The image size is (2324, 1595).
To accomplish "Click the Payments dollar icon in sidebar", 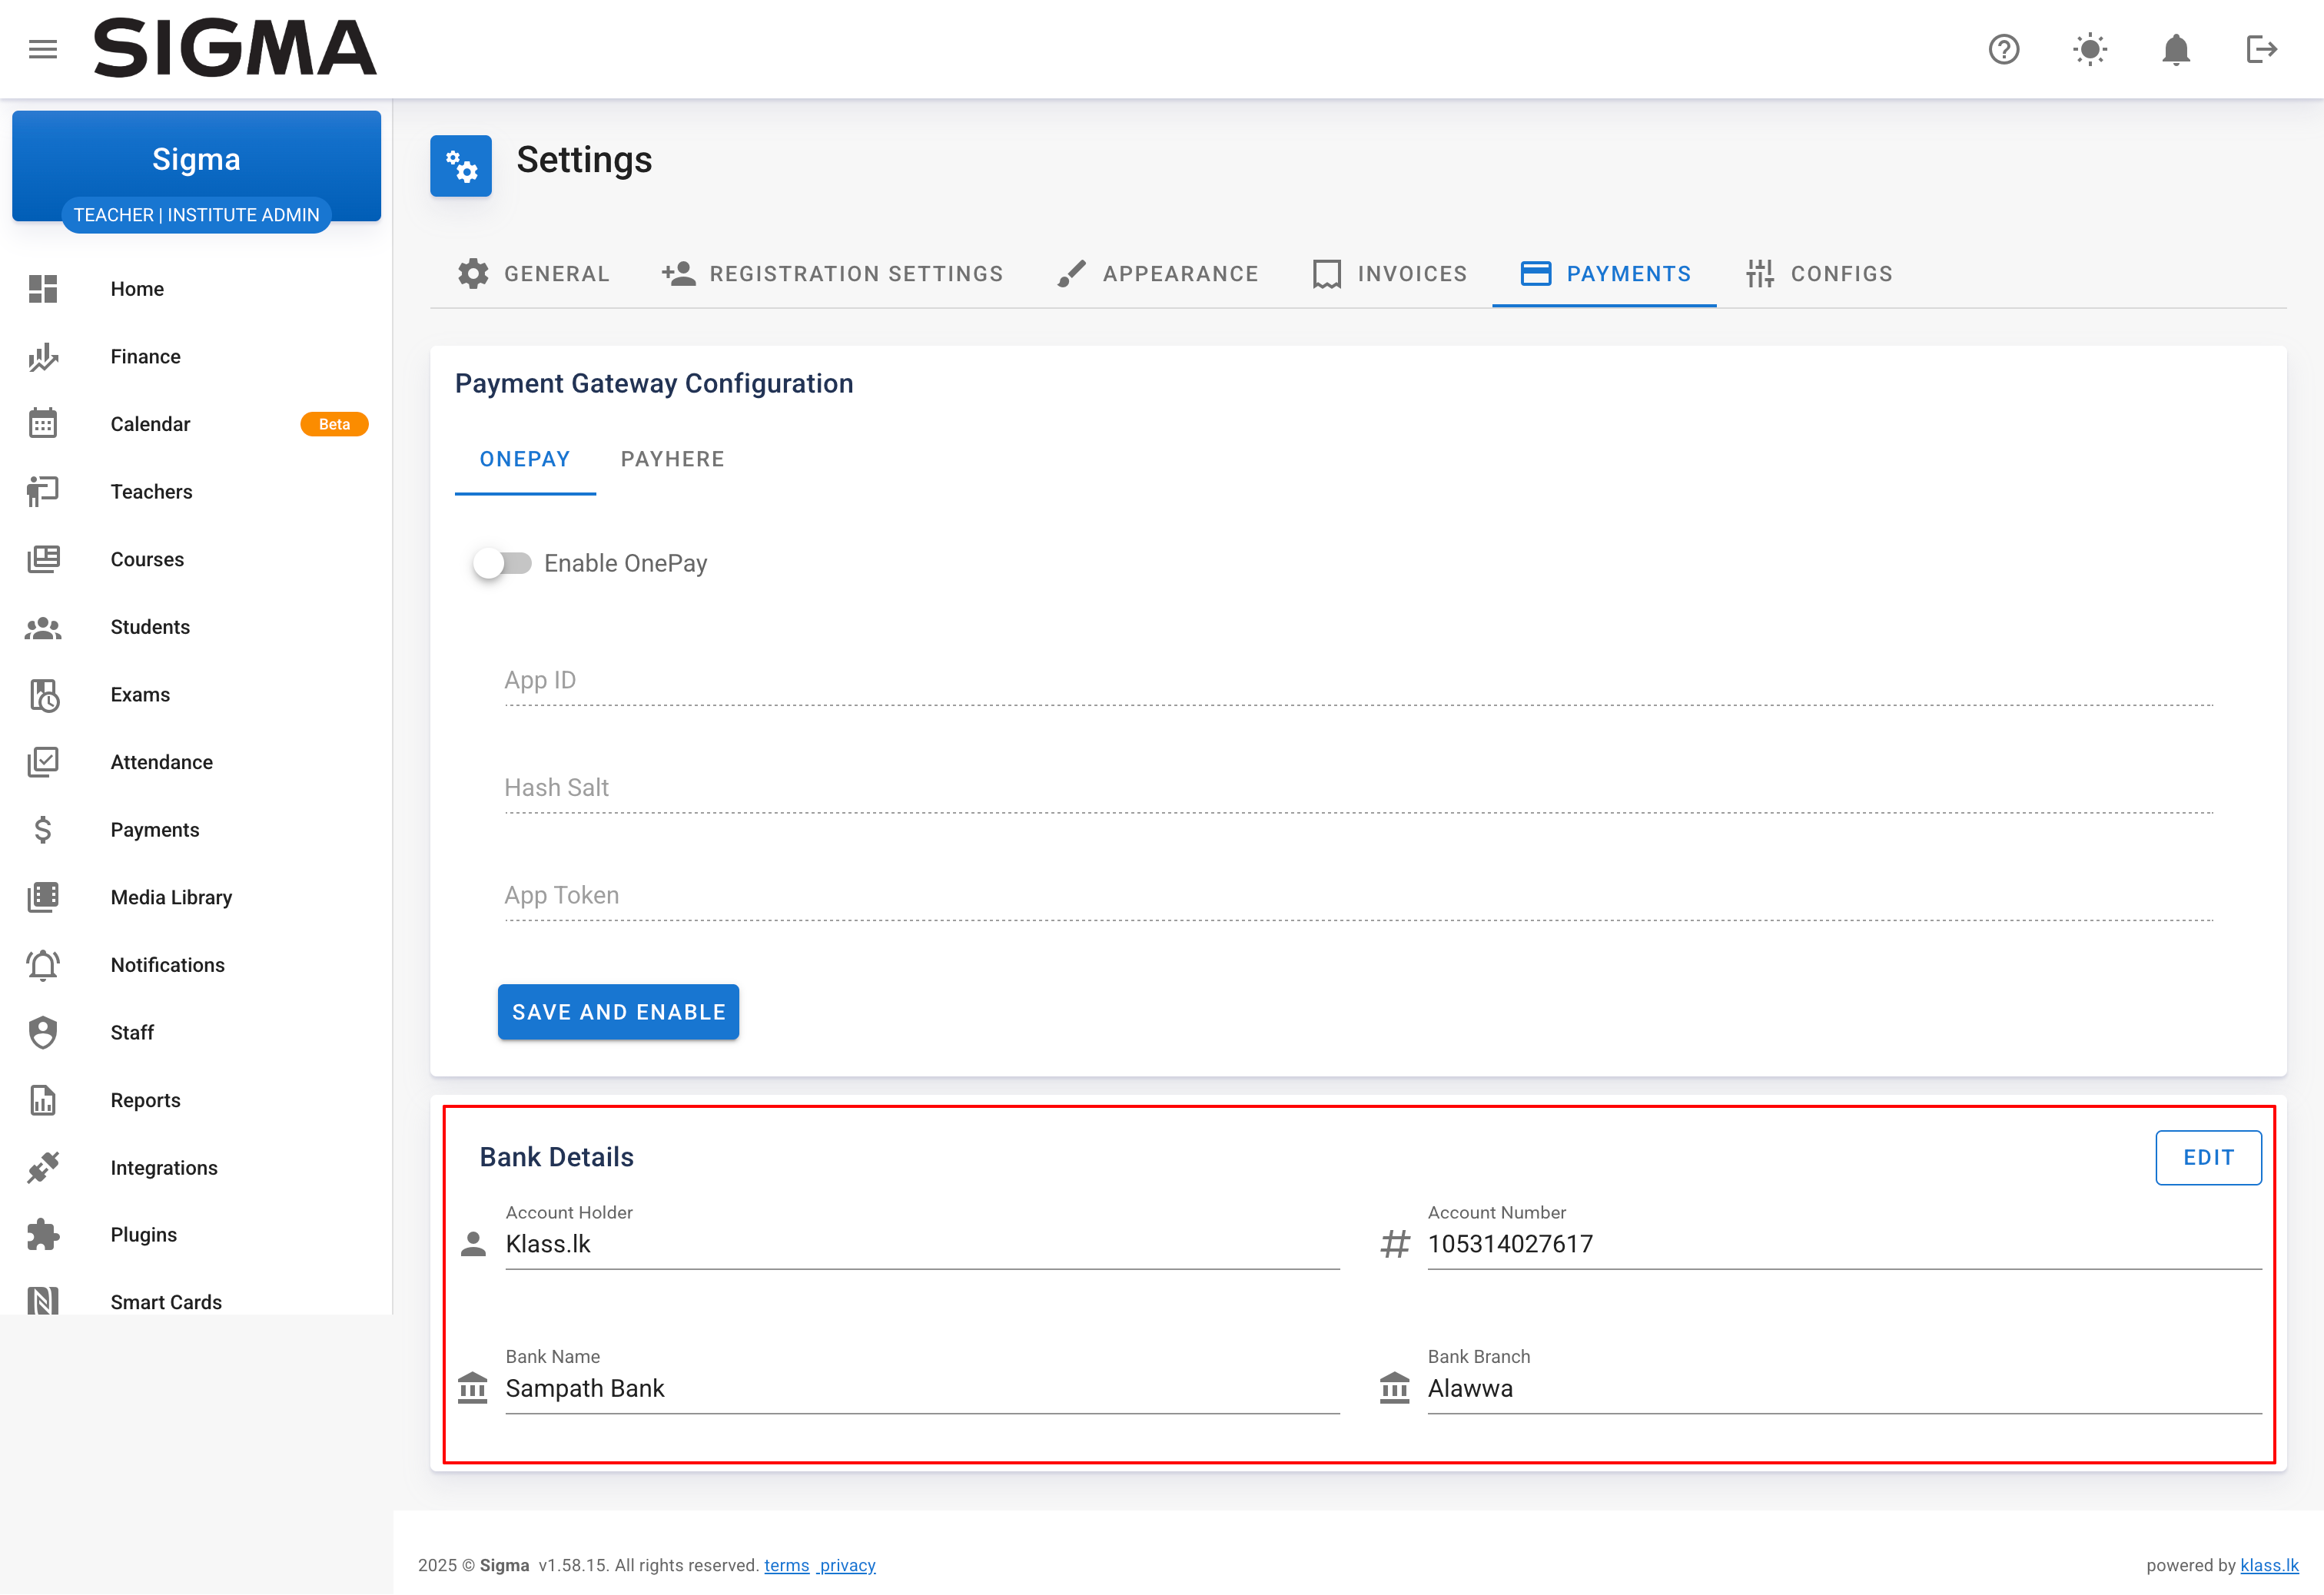I will [43, 830].
